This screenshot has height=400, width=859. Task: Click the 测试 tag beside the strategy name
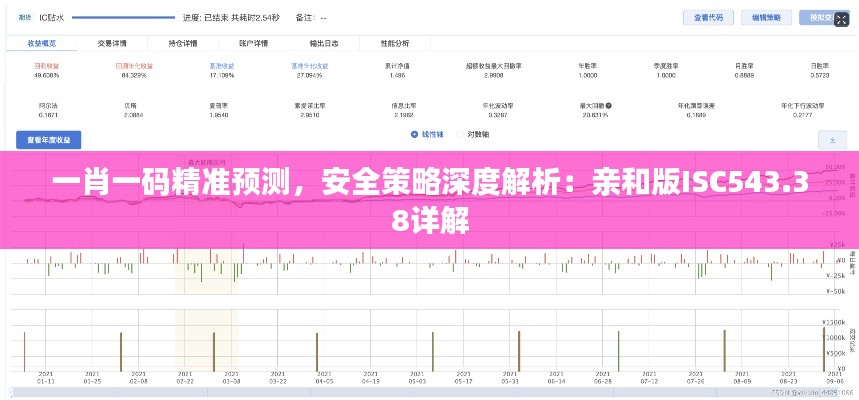pyautogui.click(x=24, y=18)
